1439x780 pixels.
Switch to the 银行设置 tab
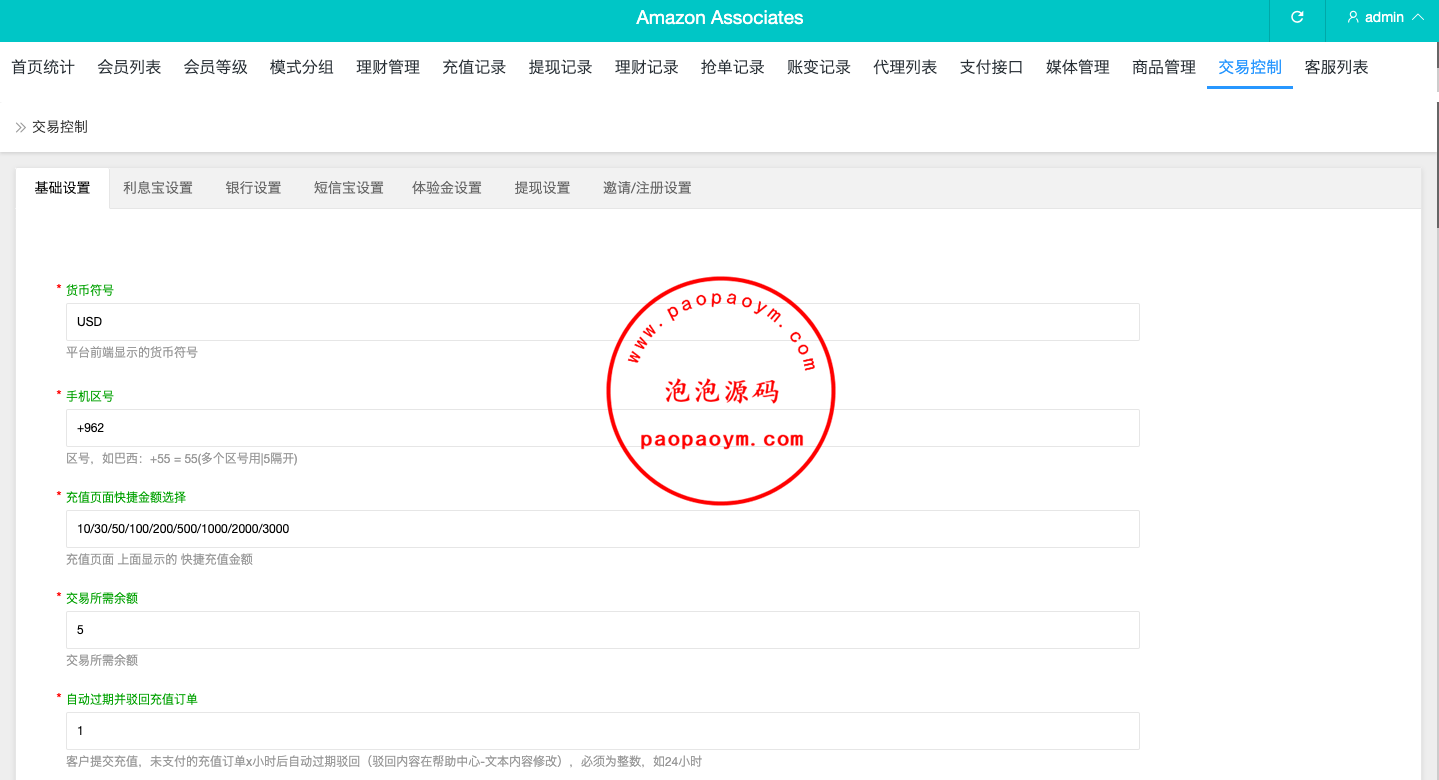[x=253, y=188]
